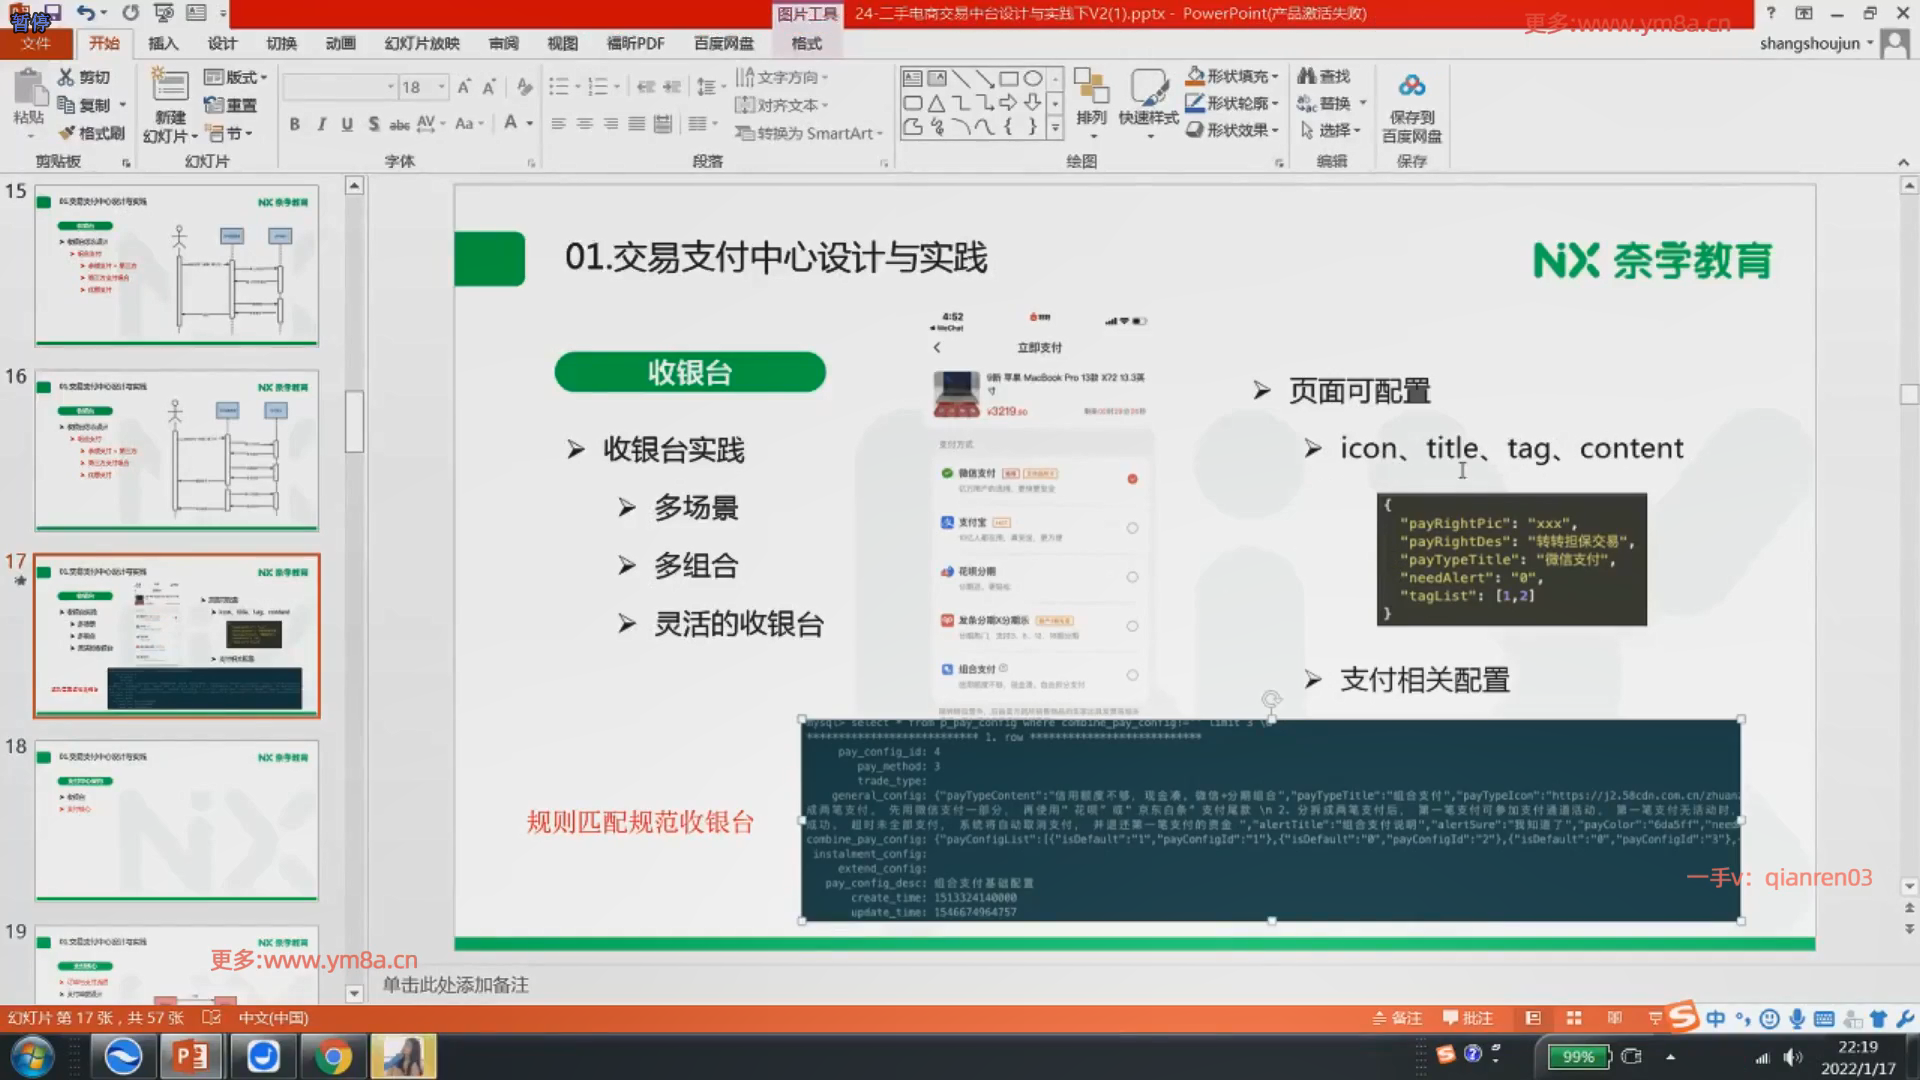Click Convert to SmartArt button
The image size is (1920, 1080).
809,133
